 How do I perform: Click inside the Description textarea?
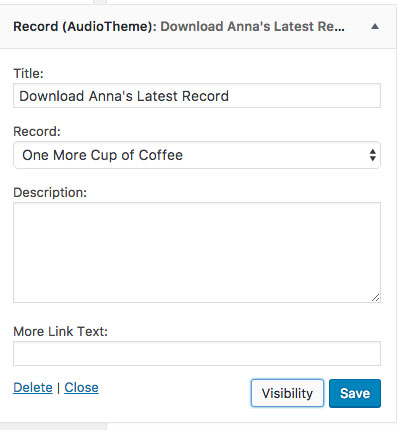pyautogui.click(x=197, y=252)
